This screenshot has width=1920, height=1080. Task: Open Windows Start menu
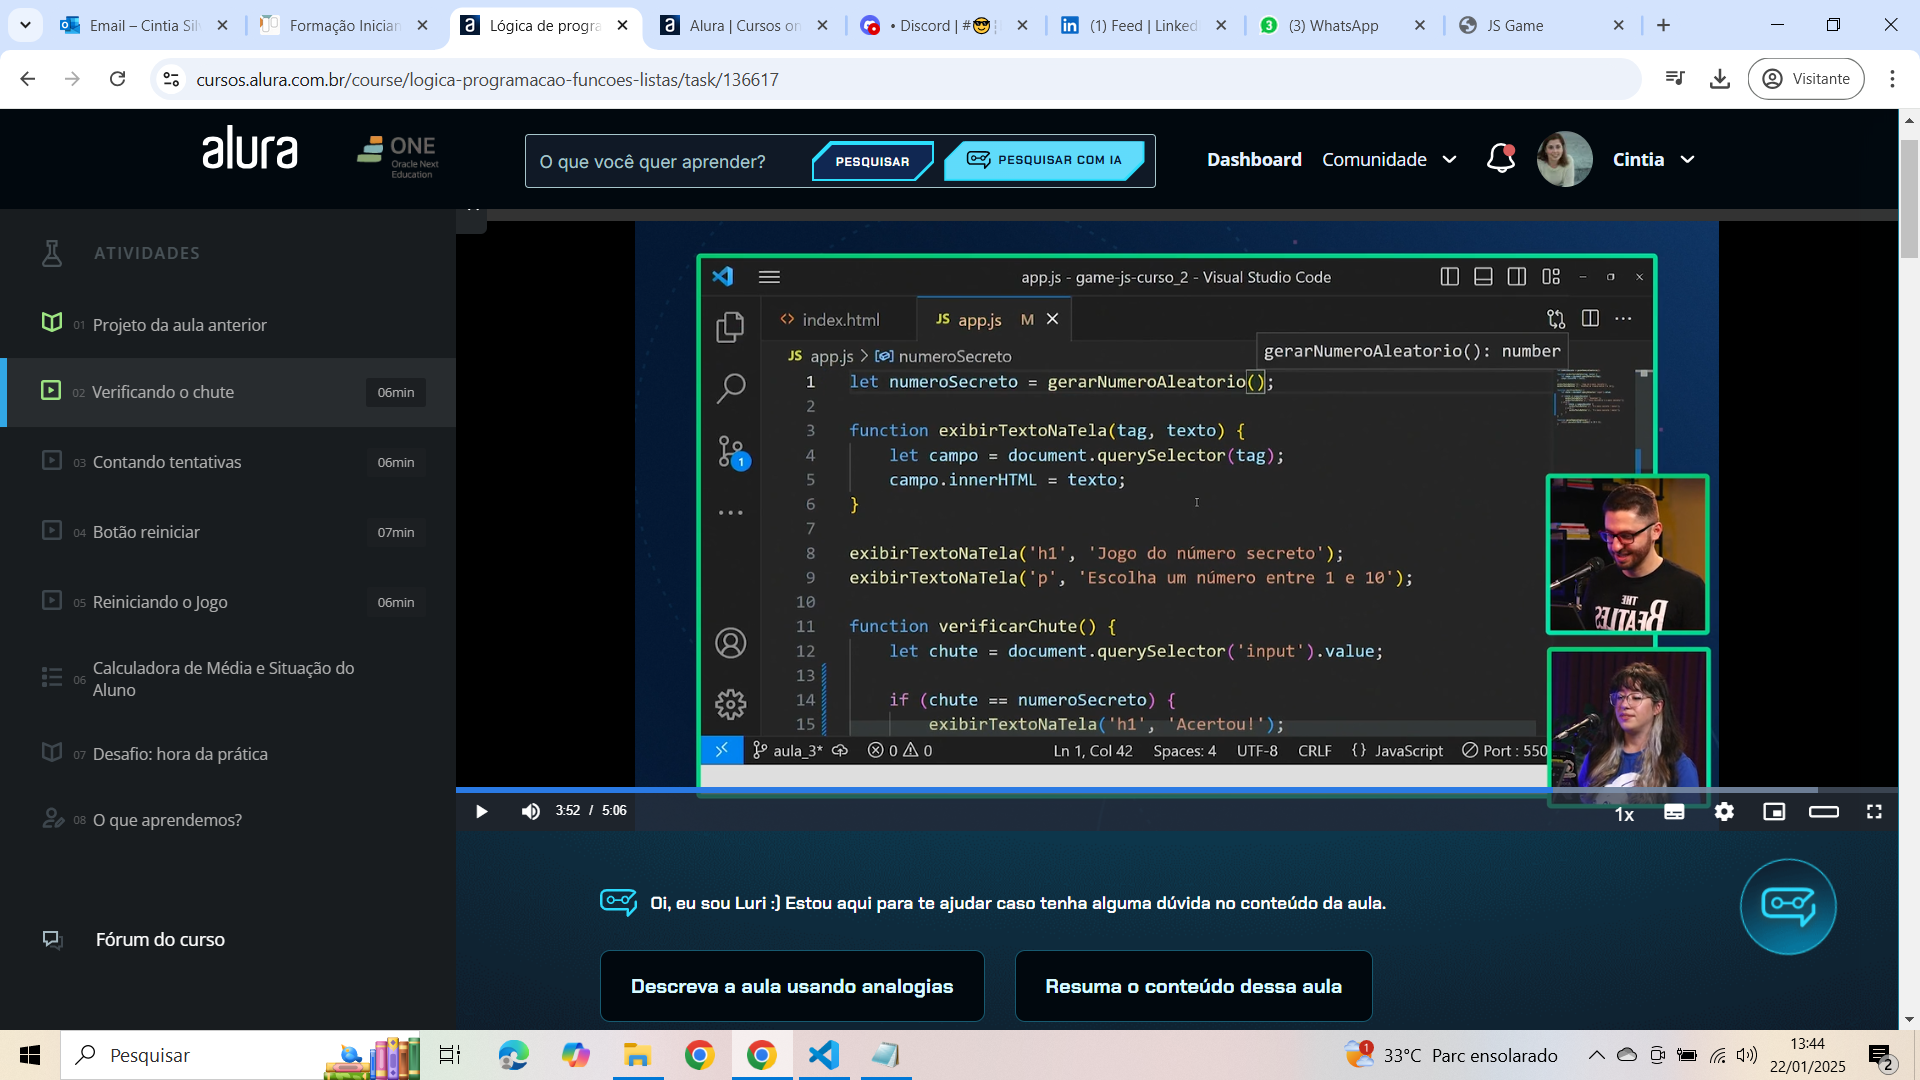tap(30, 1055)
